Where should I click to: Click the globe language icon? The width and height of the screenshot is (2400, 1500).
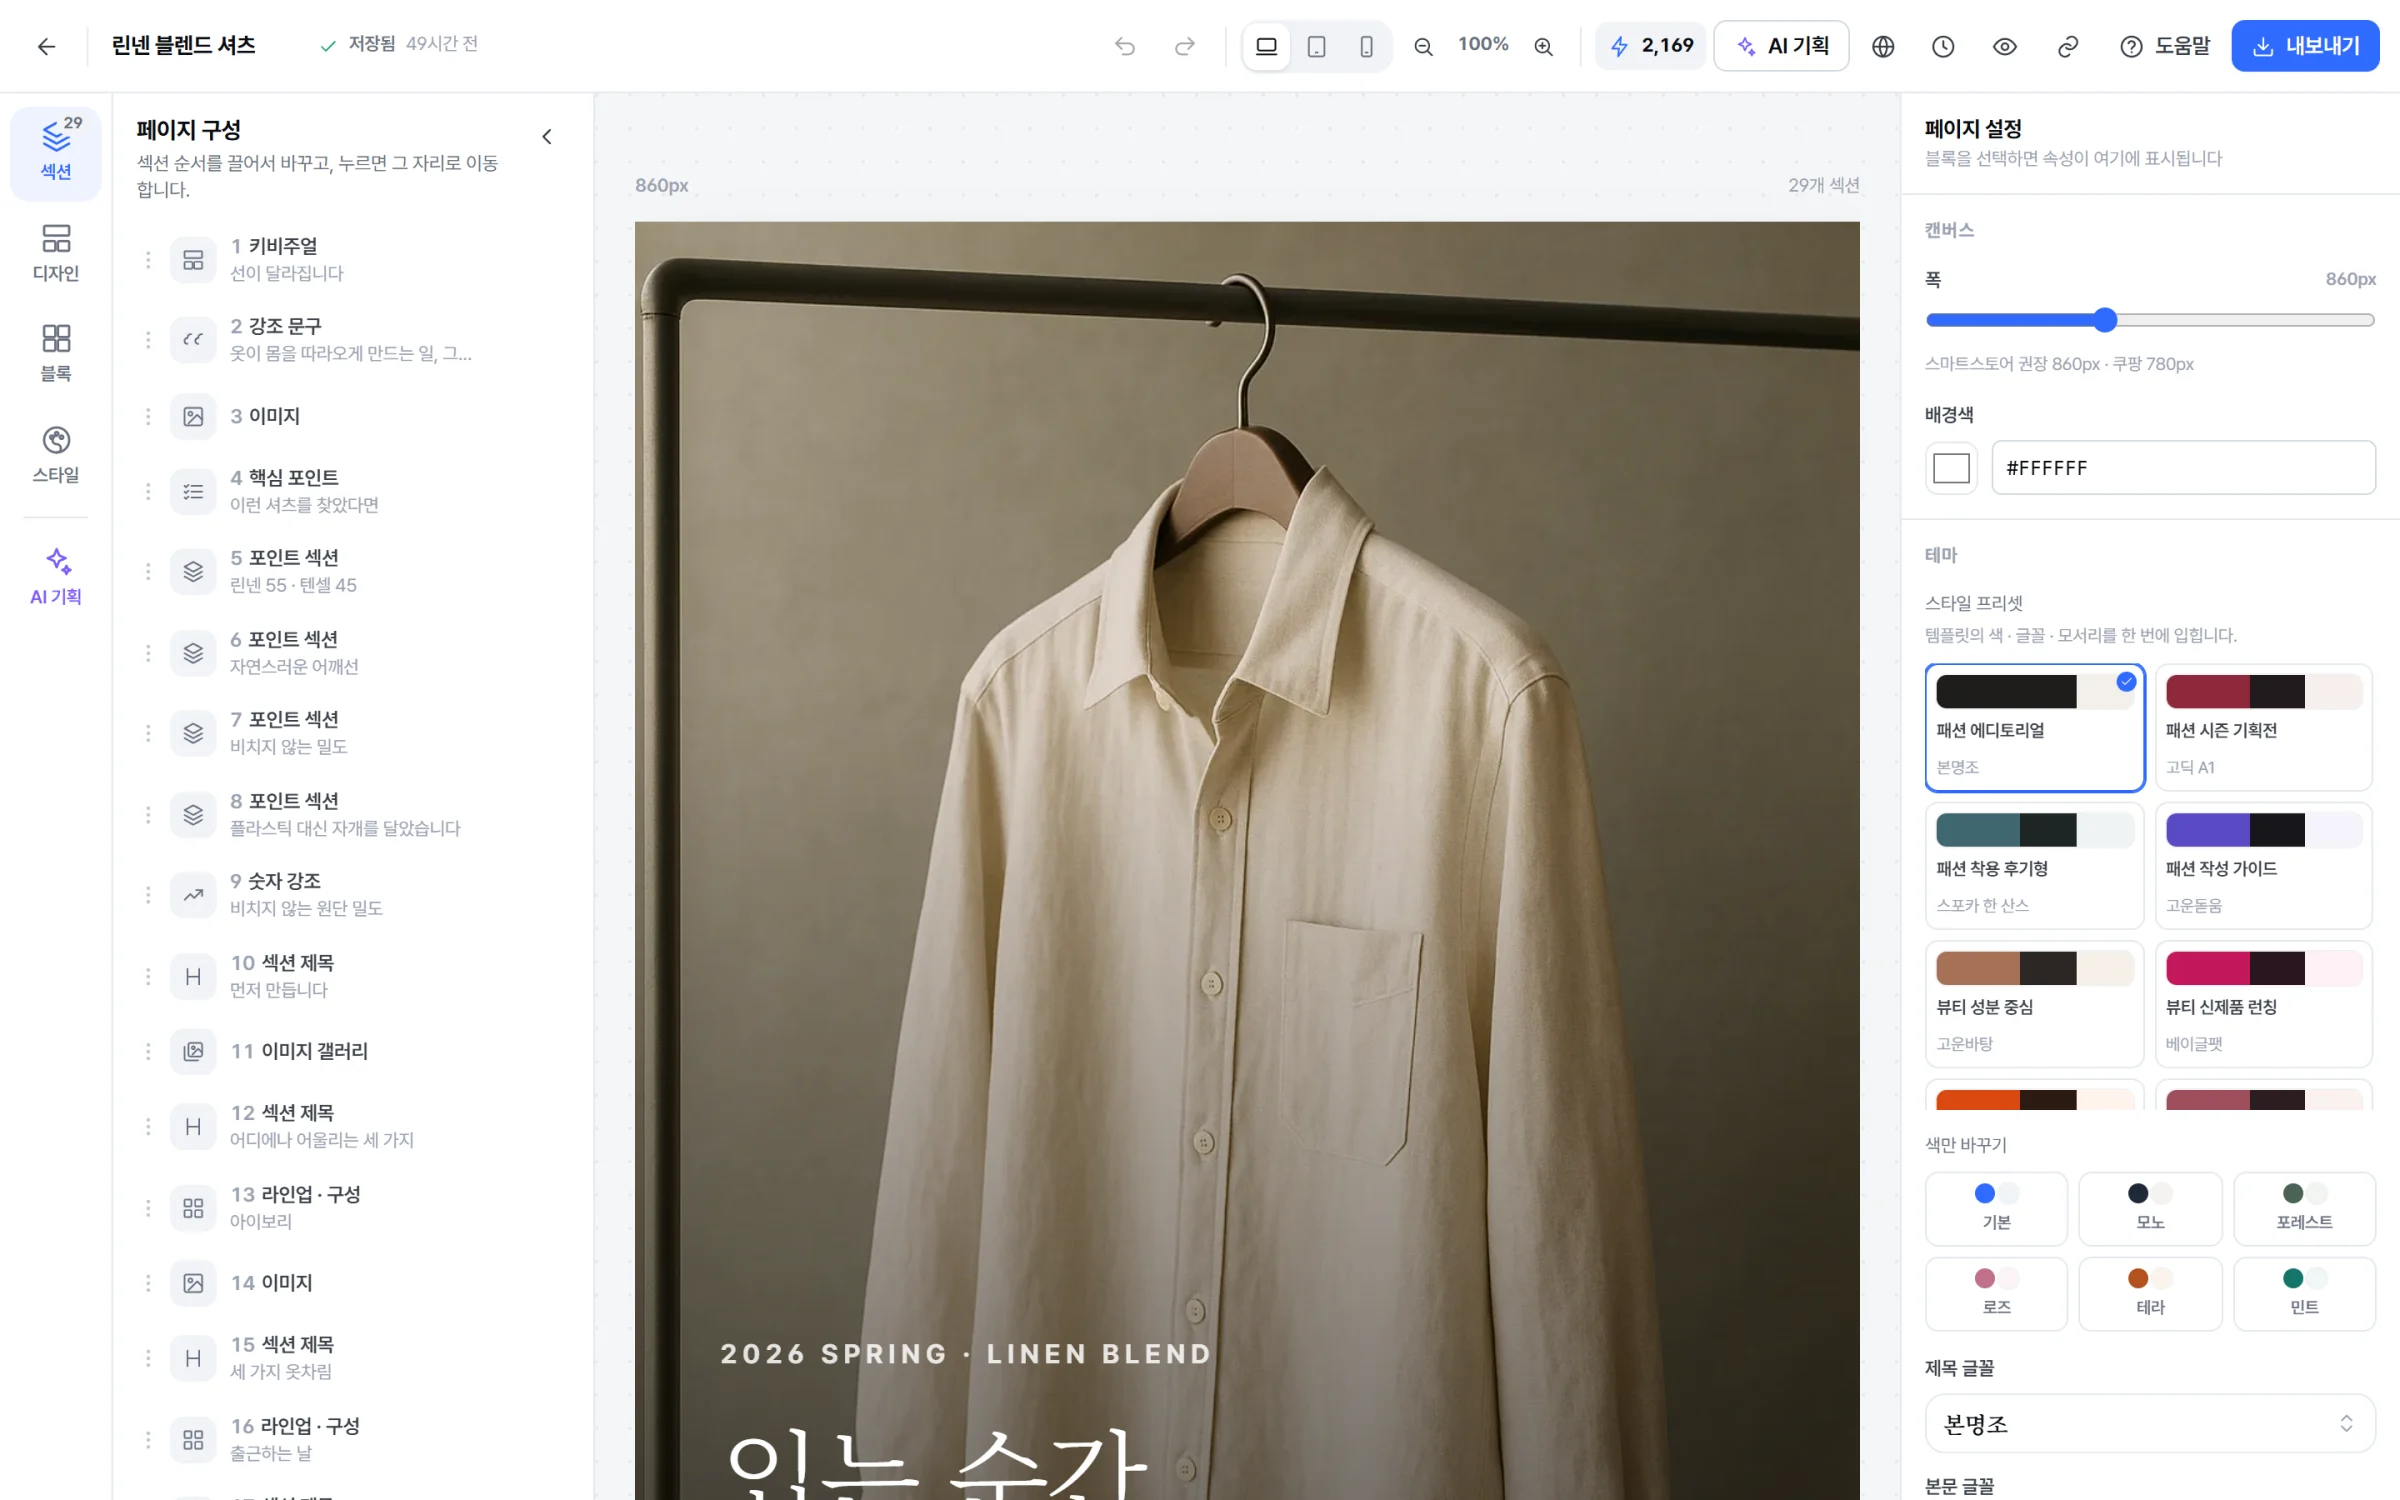tap(1883, 46)
